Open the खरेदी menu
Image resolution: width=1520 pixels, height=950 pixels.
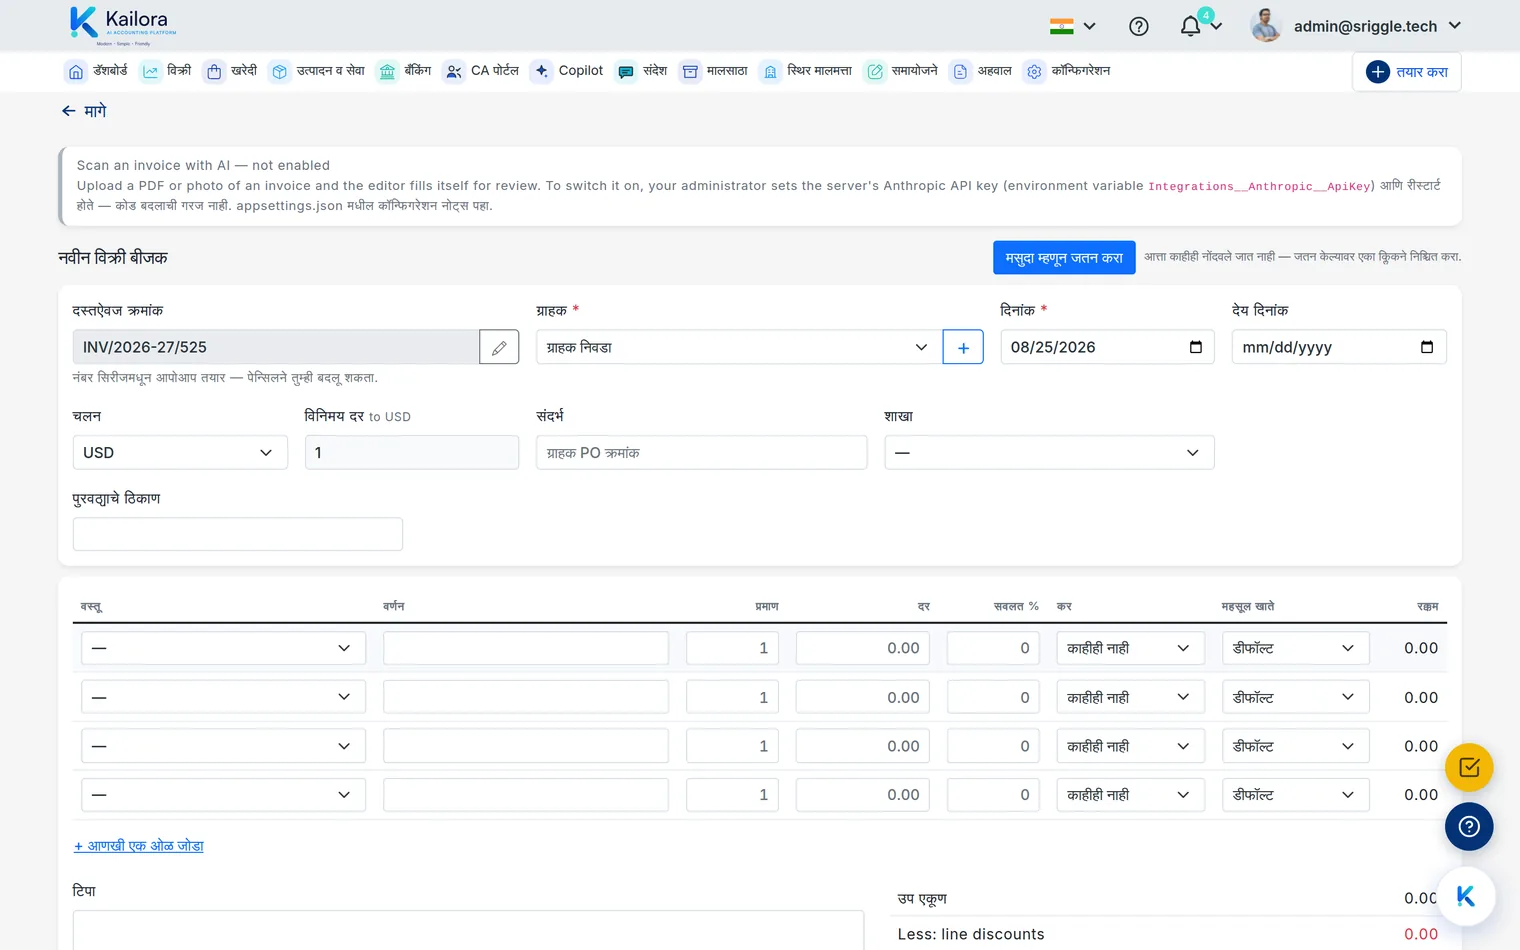(x=231, y=71)
